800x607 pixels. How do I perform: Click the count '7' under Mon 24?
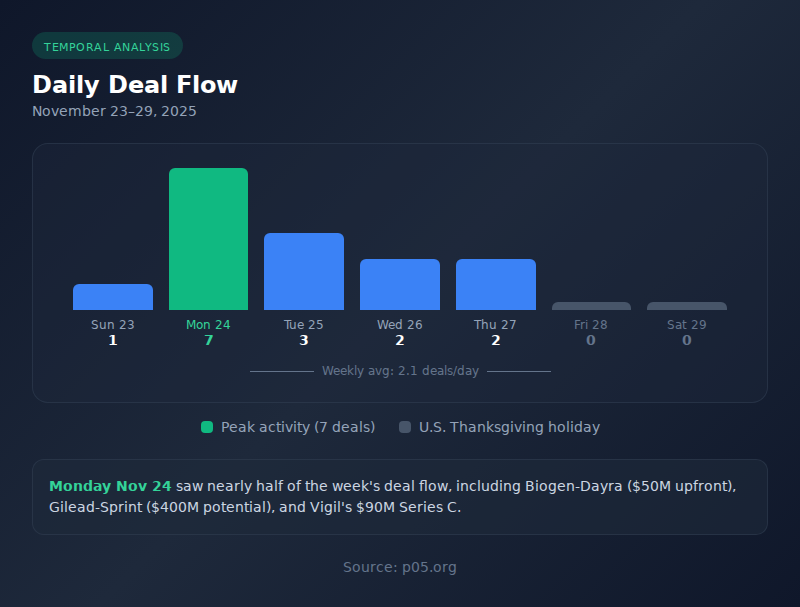click(208, 341)
